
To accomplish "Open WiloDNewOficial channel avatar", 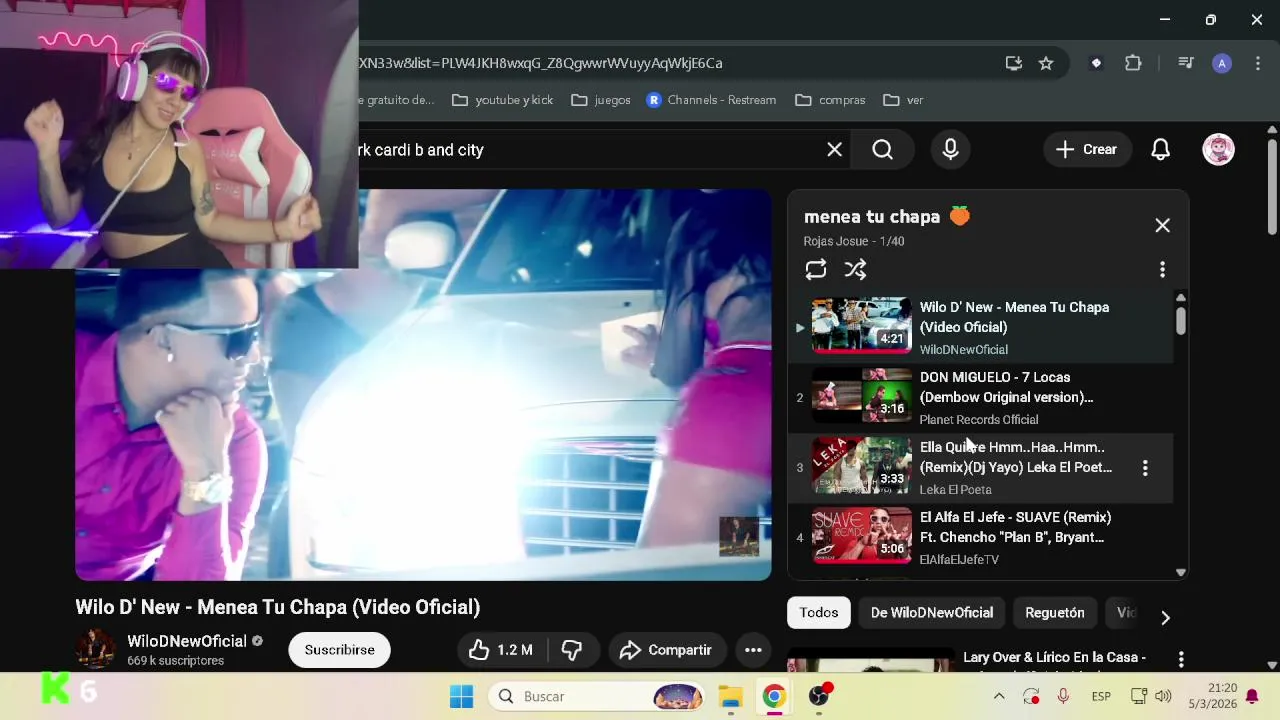I will [x=96, y=649].
